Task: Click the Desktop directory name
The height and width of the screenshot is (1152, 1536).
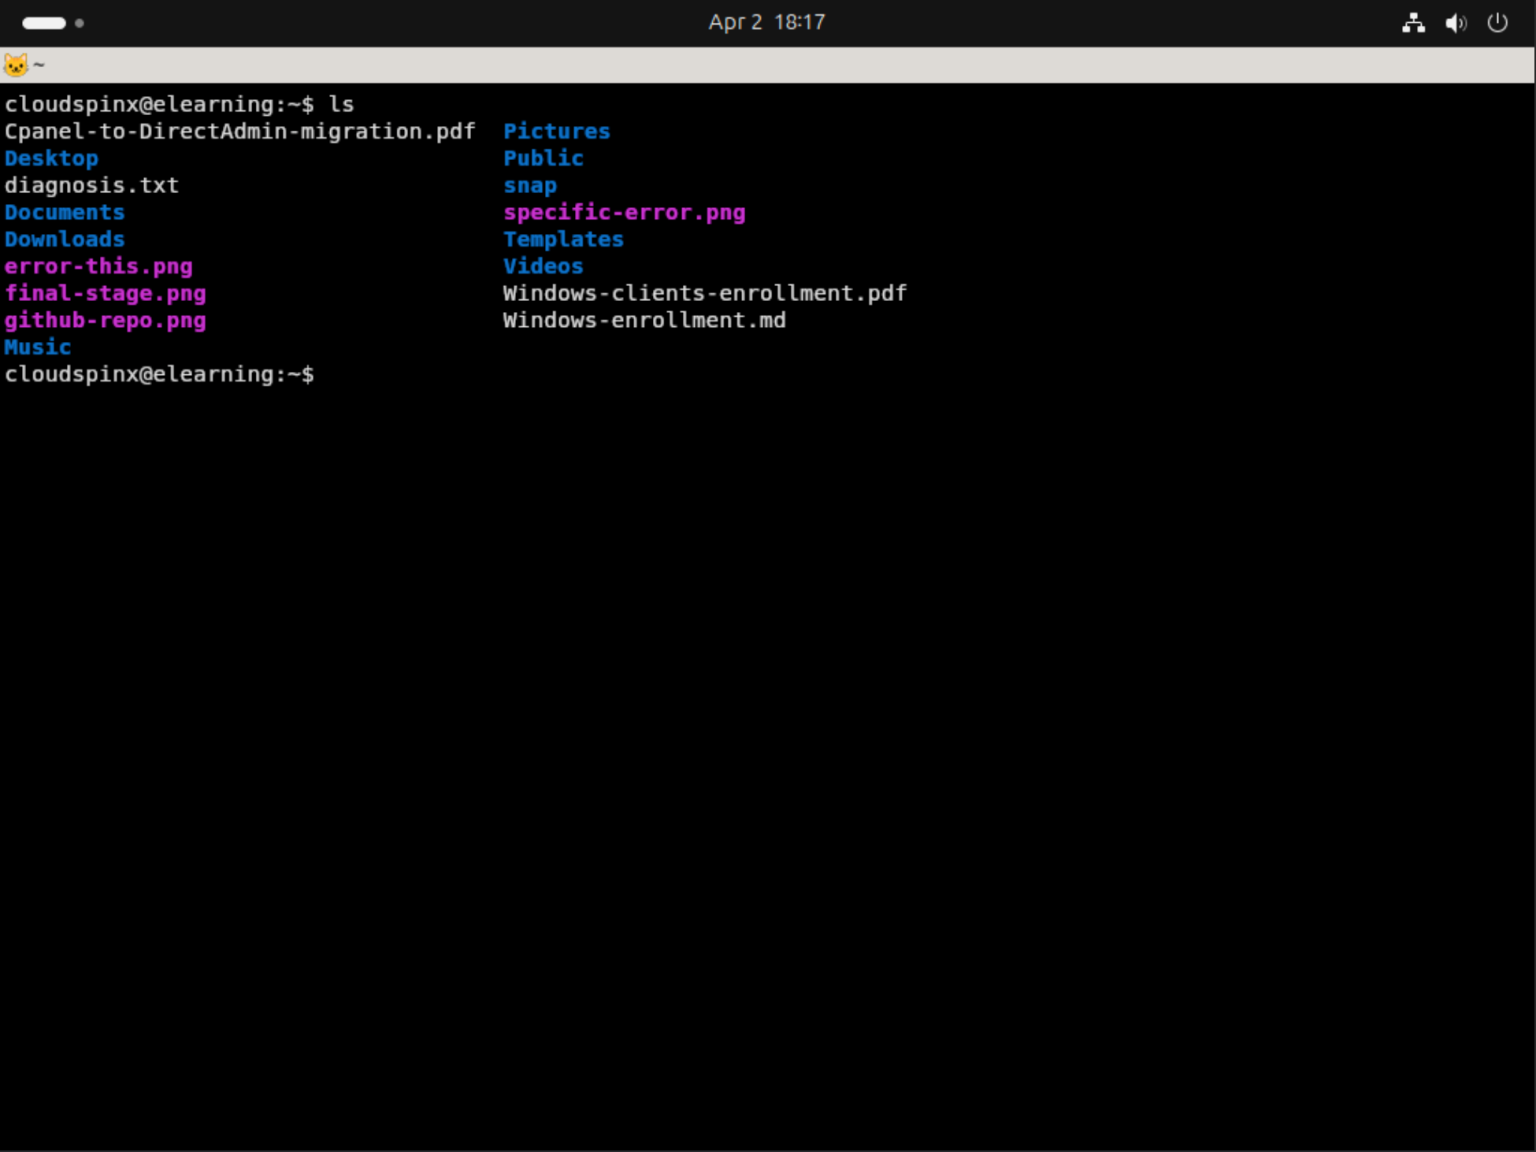Action: pos(51,158)
